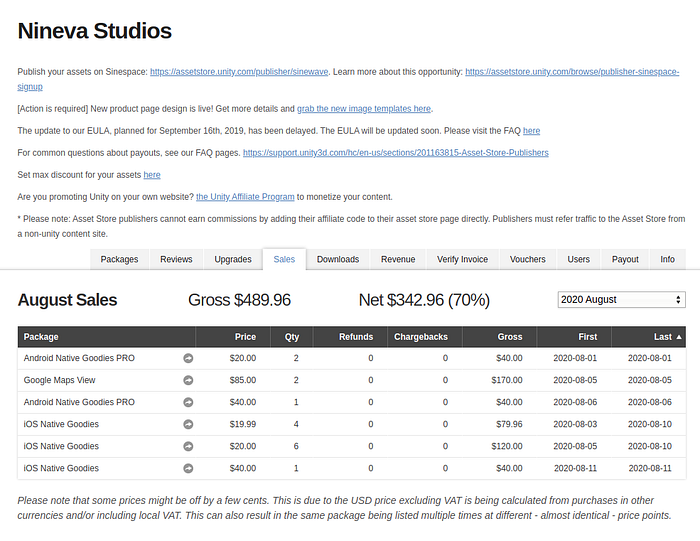Click the $85.00 price cell
Screen dimensions: 700x541
point(243,380)
